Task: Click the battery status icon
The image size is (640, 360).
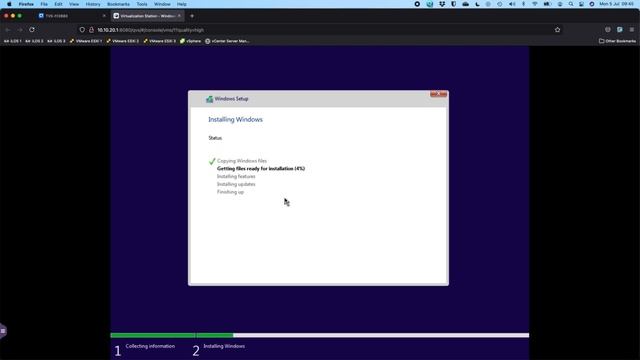Action: [x=547, y=4]
